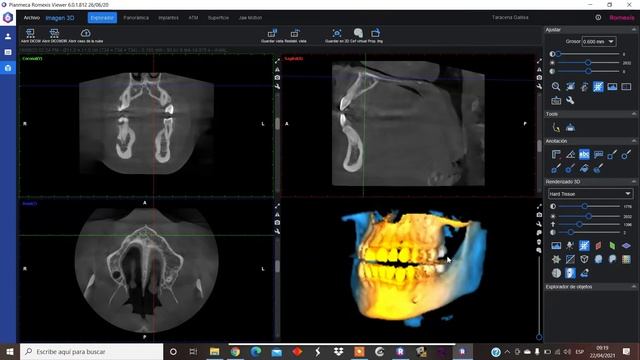This screenshot has width=640, height=360.
Task: Open the Grosor thickness dropdown
Action: [599, 42]
